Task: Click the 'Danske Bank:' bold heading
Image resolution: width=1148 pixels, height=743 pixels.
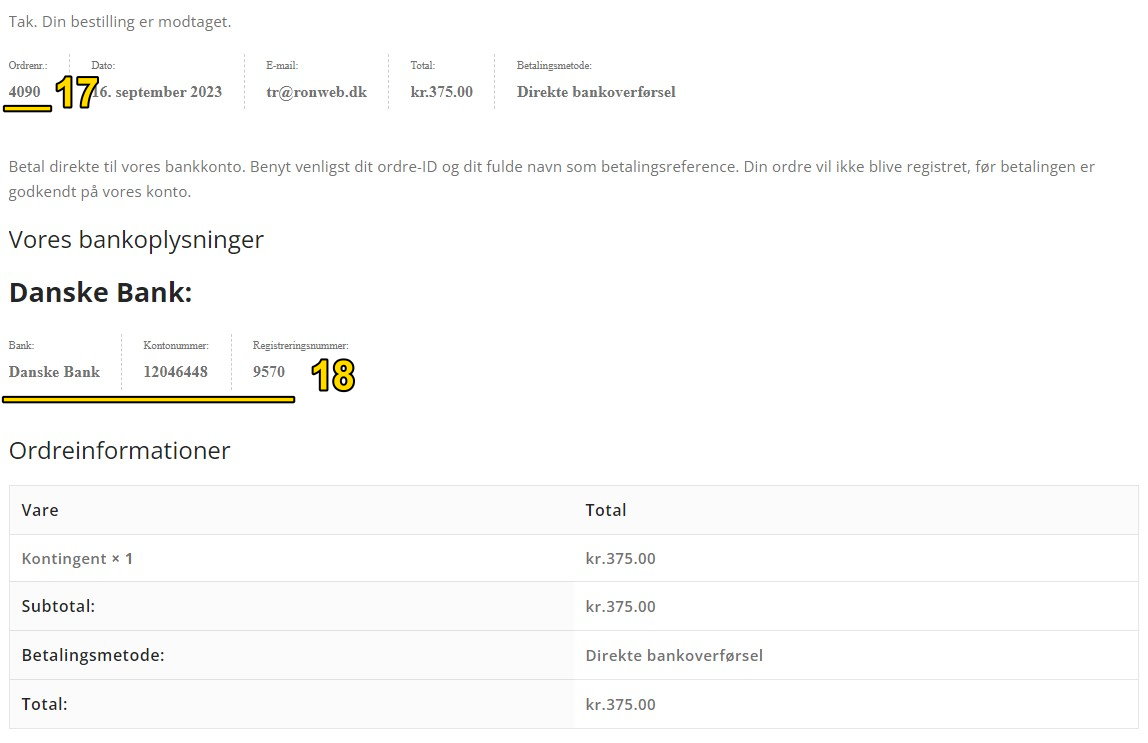Action: [100, 292]
